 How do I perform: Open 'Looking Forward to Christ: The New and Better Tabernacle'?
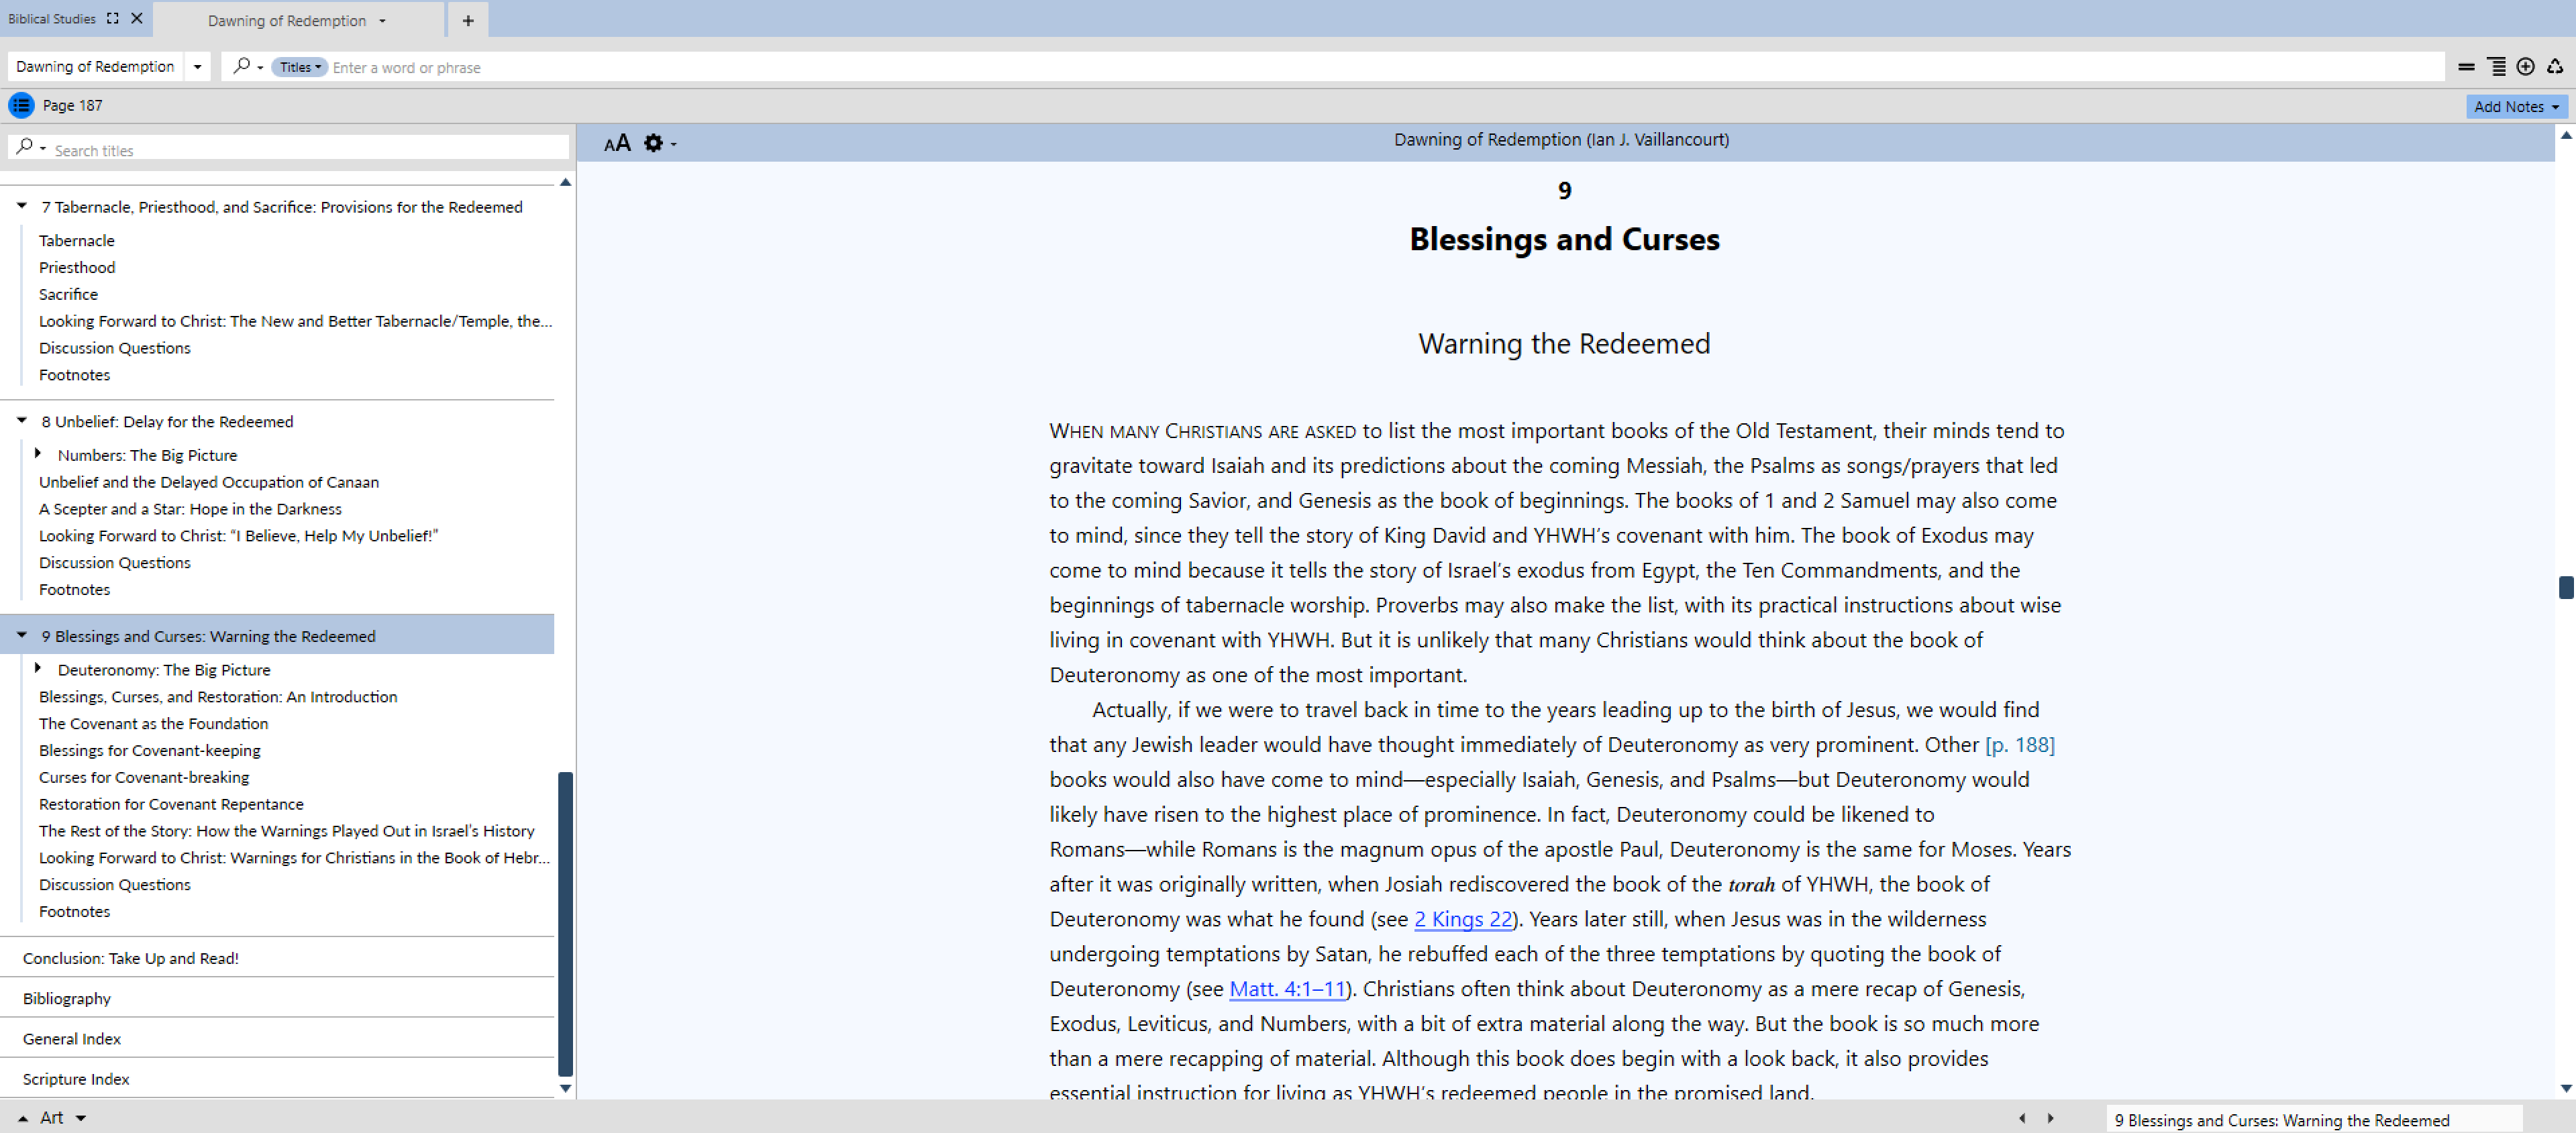point(295,321)
